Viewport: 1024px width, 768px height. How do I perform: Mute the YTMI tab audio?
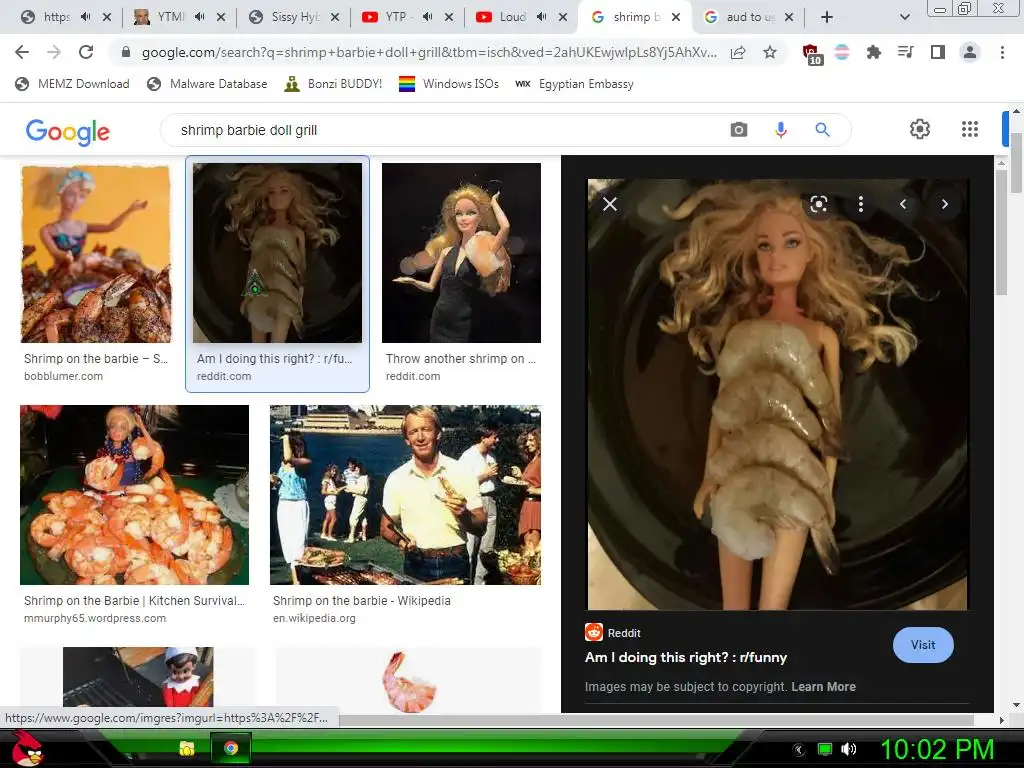200,17
